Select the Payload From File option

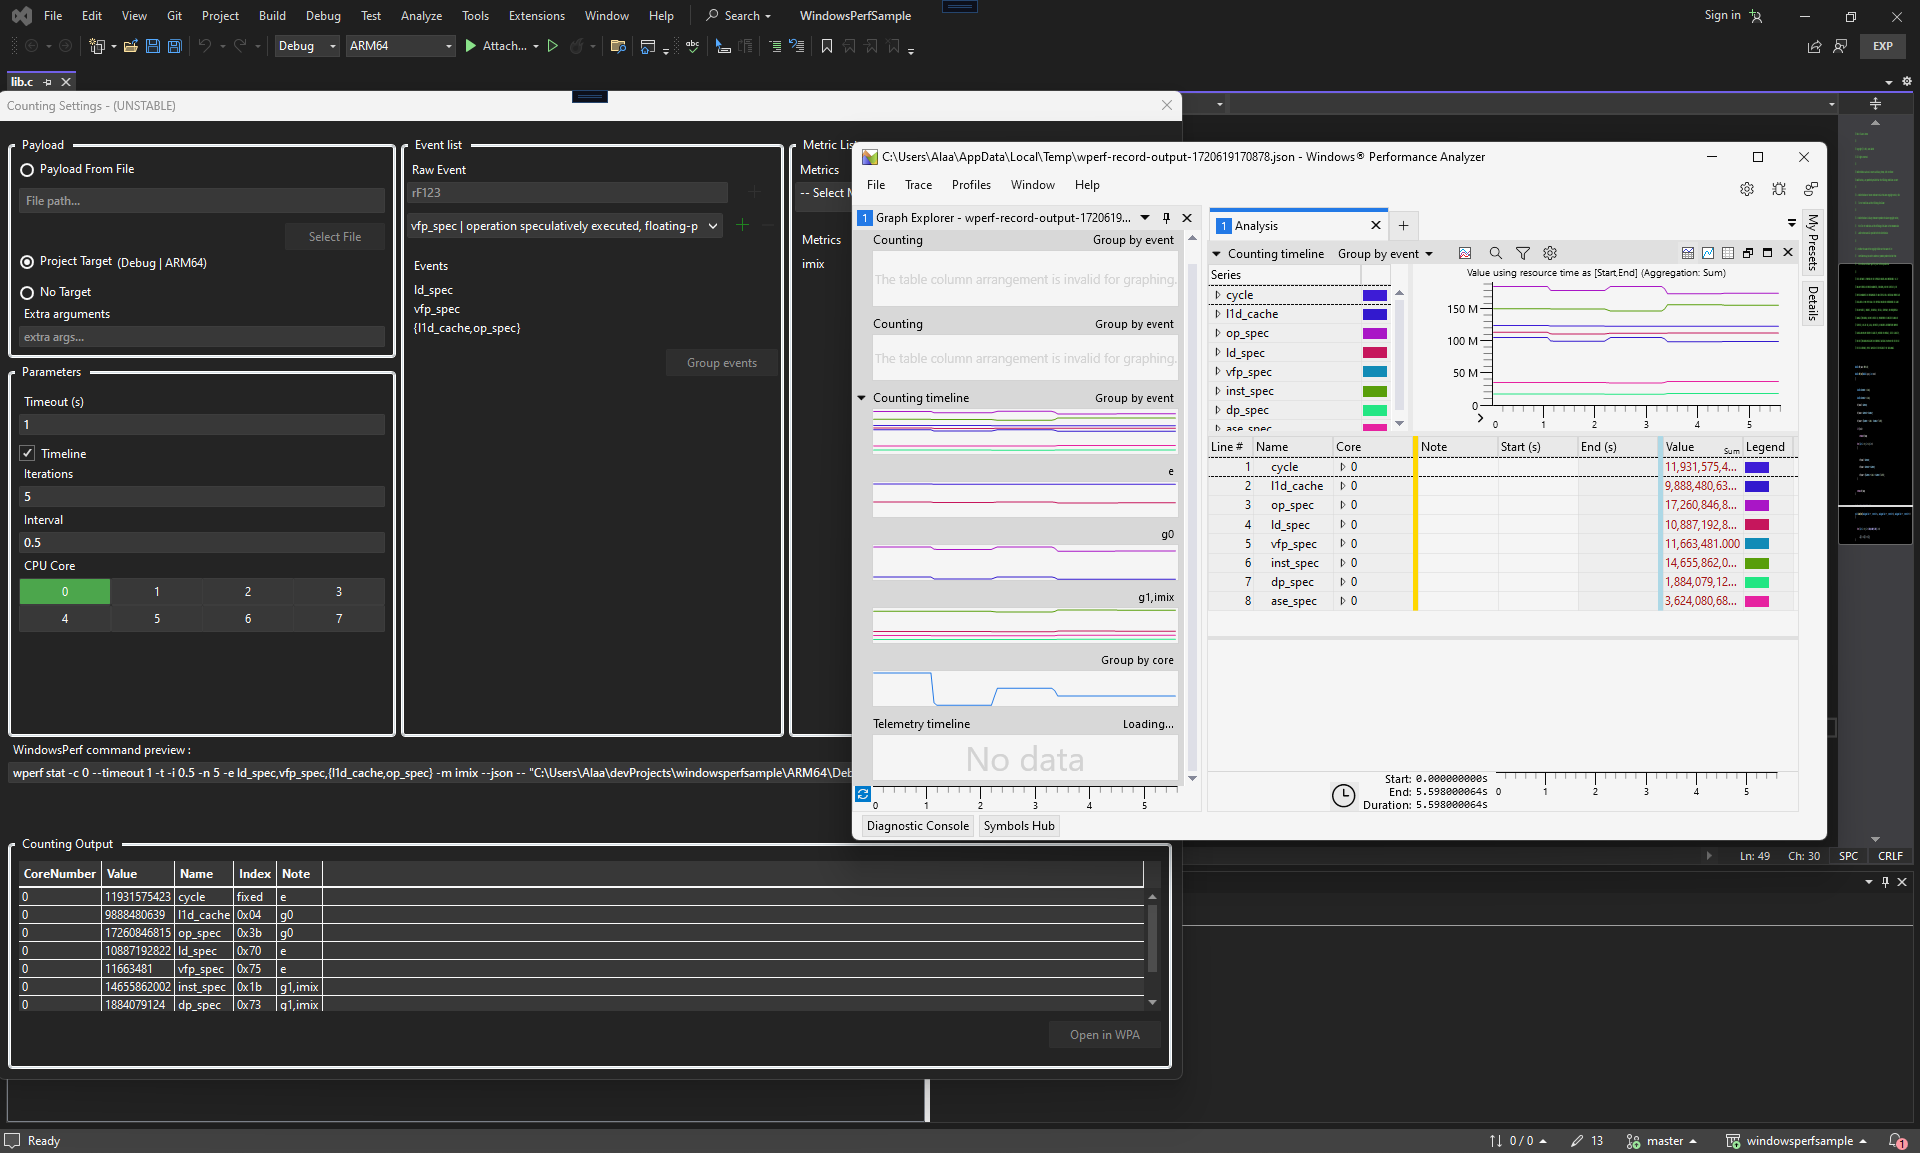(x=27, y=169)
